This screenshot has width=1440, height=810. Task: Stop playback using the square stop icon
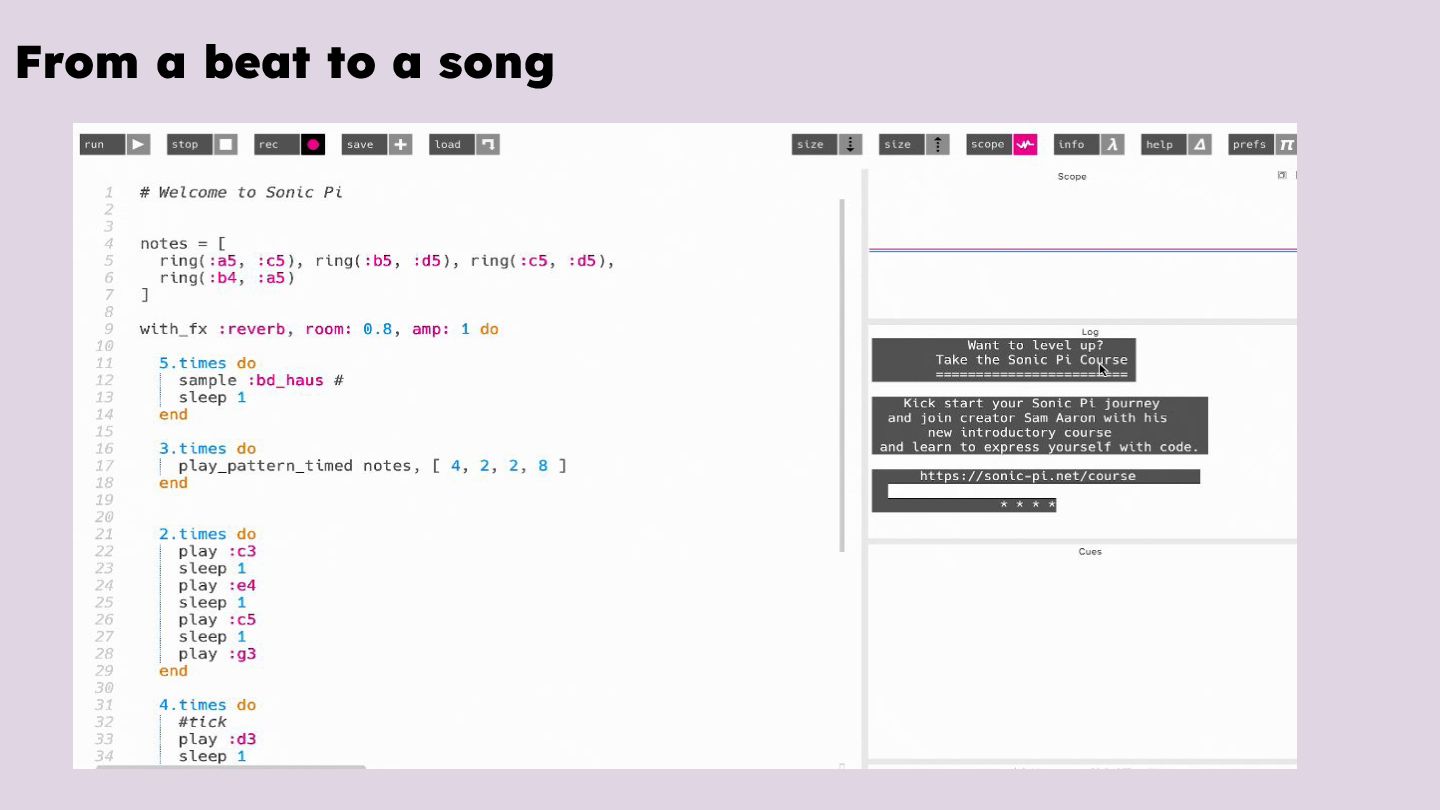tap(226, 144)
